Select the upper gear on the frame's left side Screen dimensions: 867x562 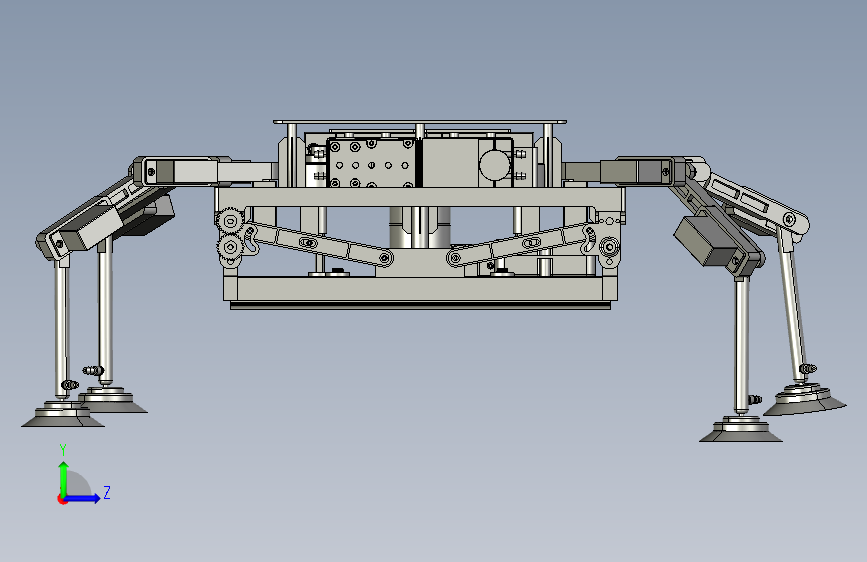[x=231, y=222]
